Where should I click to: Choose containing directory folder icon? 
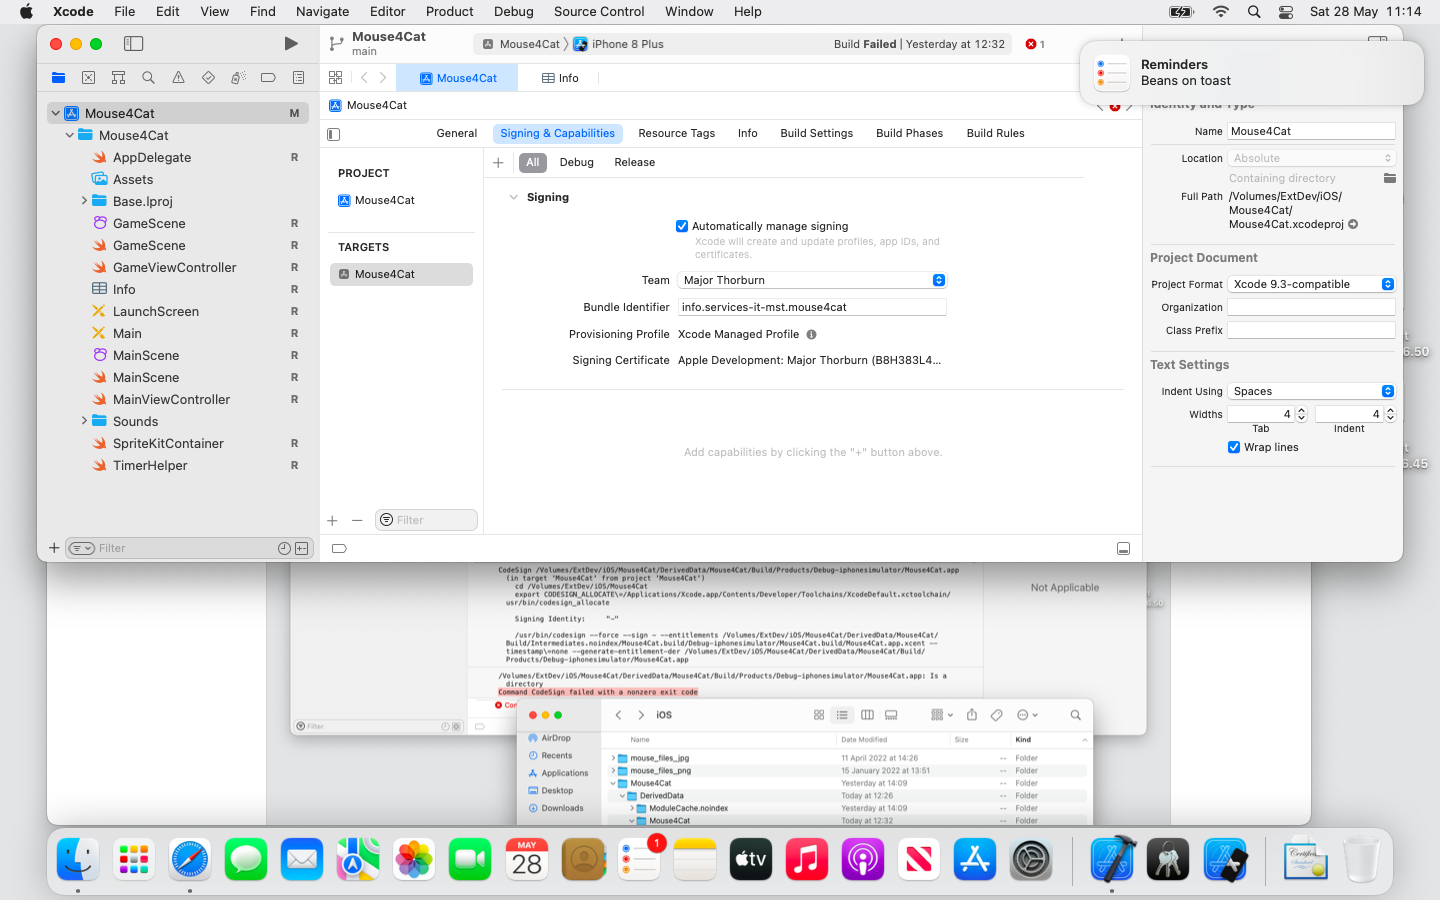click(x=1389, y=178)
